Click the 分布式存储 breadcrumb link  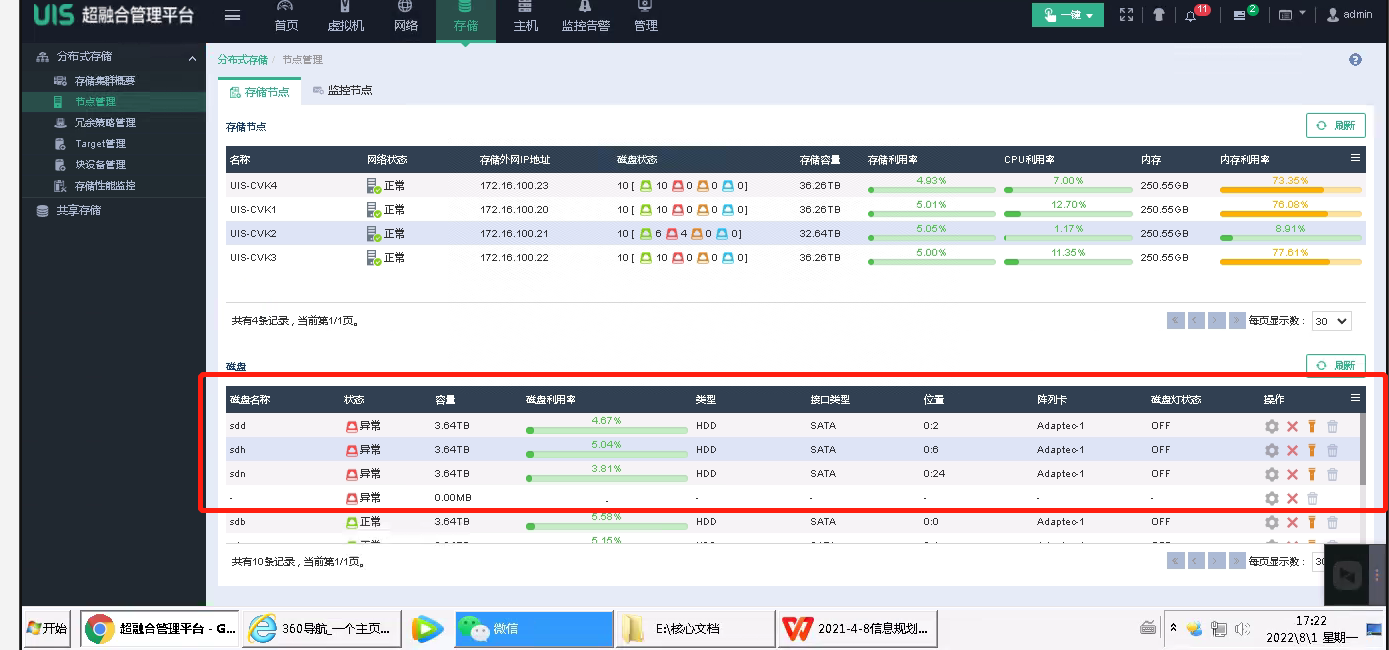242,60
